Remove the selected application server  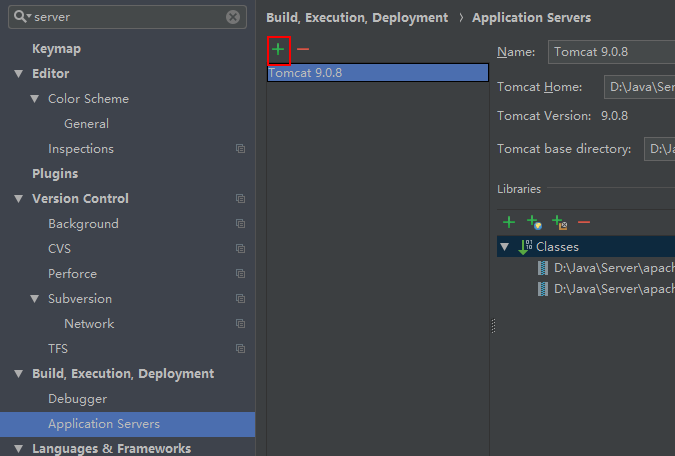(x=303, y=50)
